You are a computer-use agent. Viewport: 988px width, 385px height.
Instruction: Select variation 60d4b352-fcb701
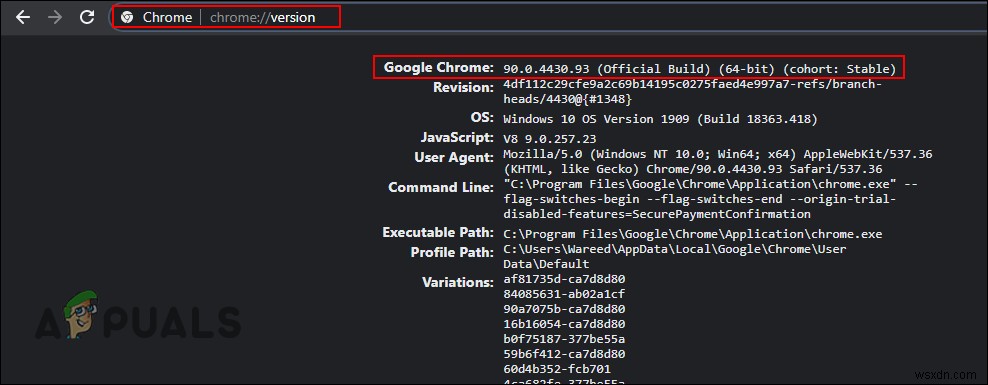(557, 369)
